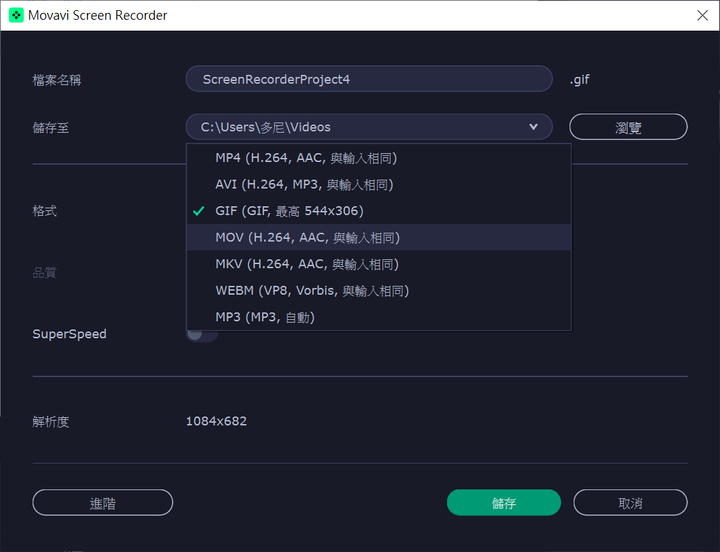Click the 瀏覽 browse button
The image size is (720, 552).
[x=628, y=127]
